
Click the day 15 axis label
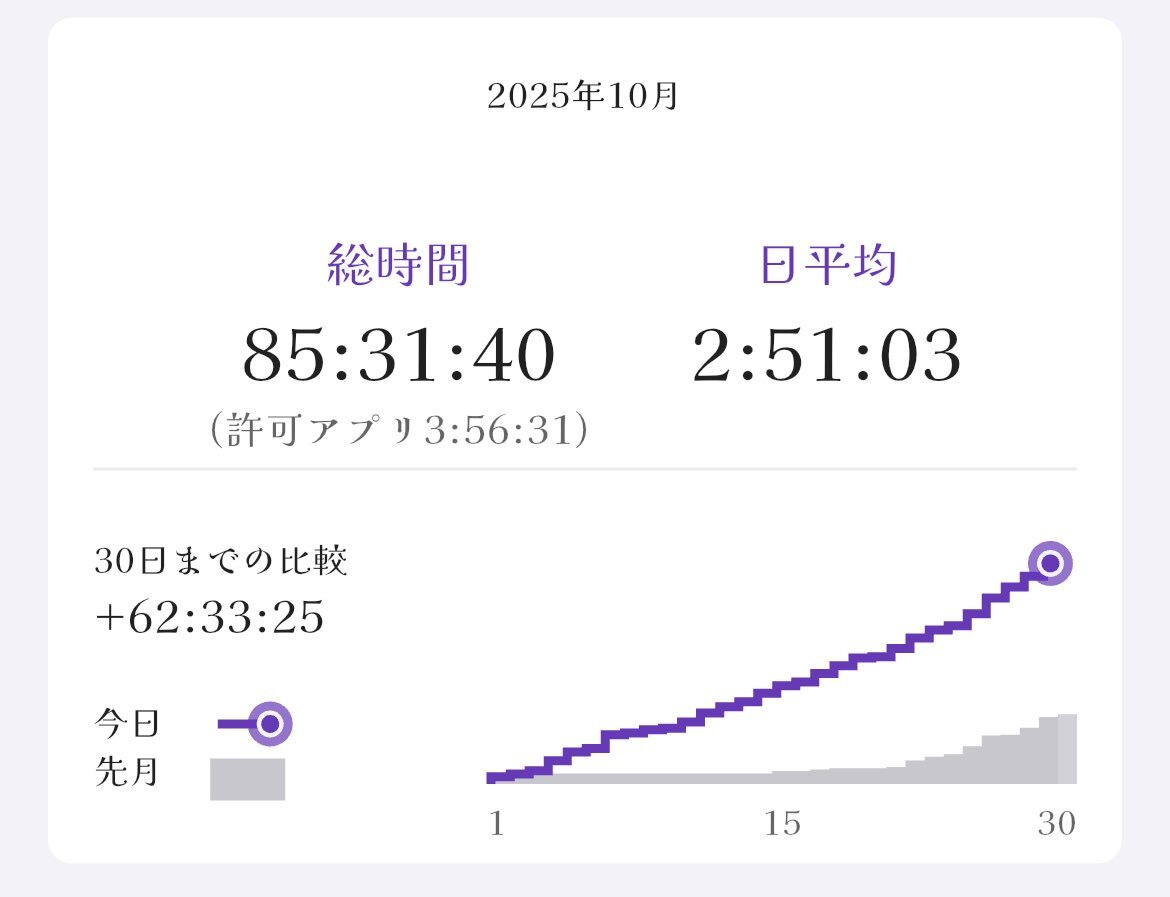pyautogui.click(x=782, y=824)
